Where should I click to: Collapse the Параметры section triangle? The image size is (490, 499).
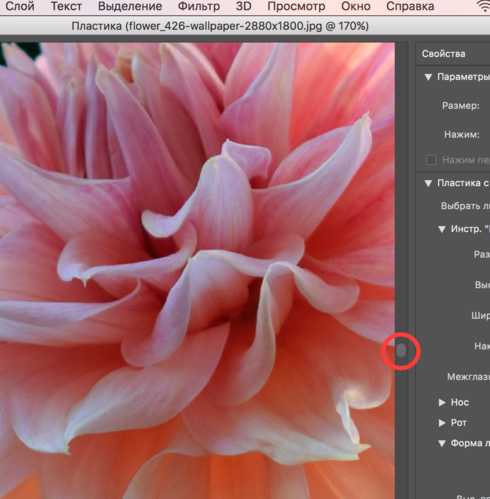(428, 77)
